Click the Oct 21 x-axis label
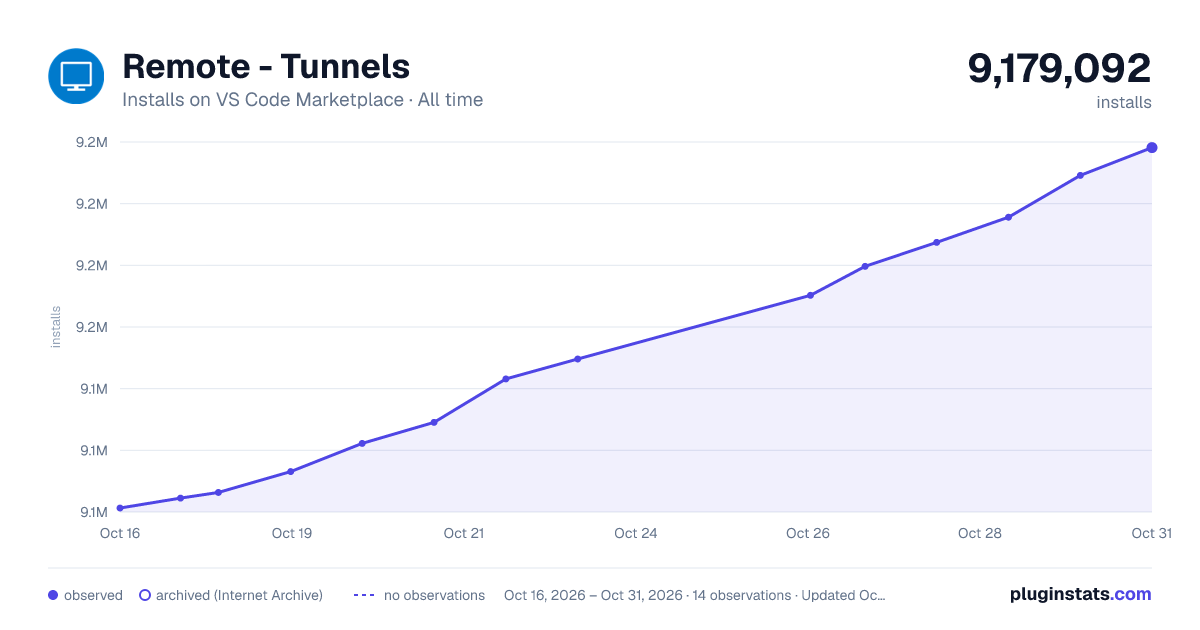 464,533
